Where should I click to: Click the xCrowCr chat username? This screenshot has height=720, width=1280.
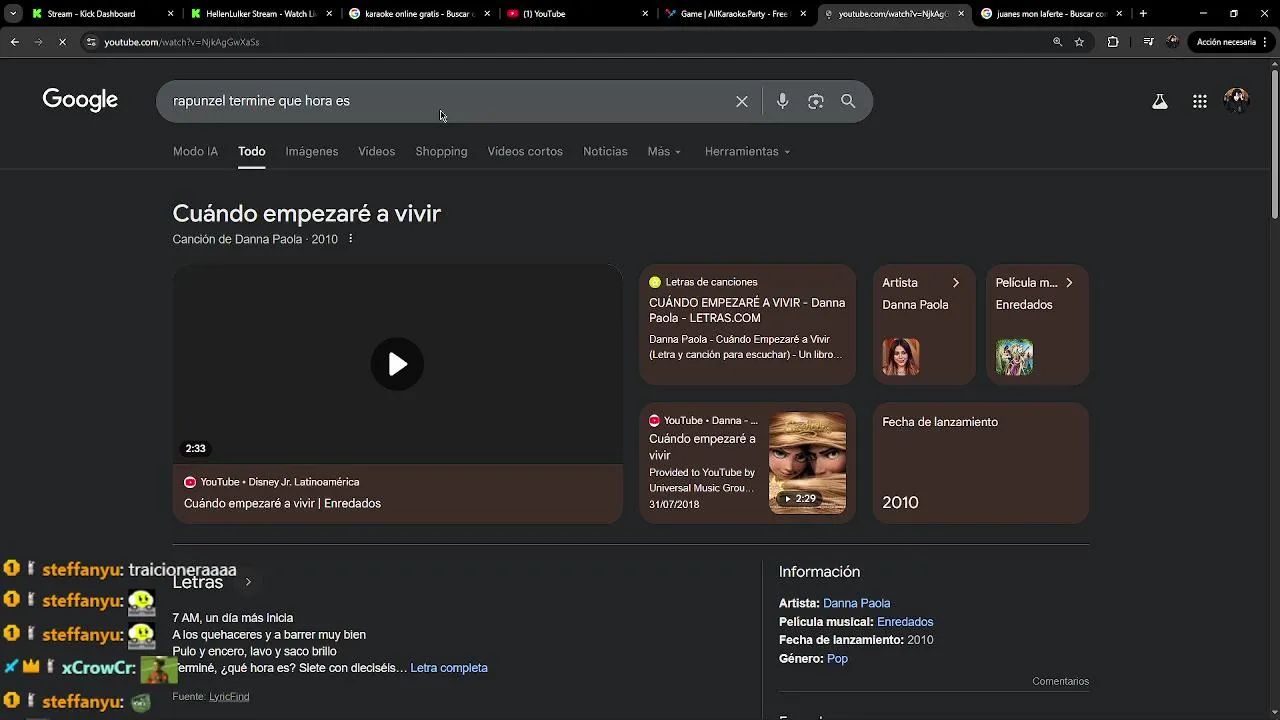(98, 668)
